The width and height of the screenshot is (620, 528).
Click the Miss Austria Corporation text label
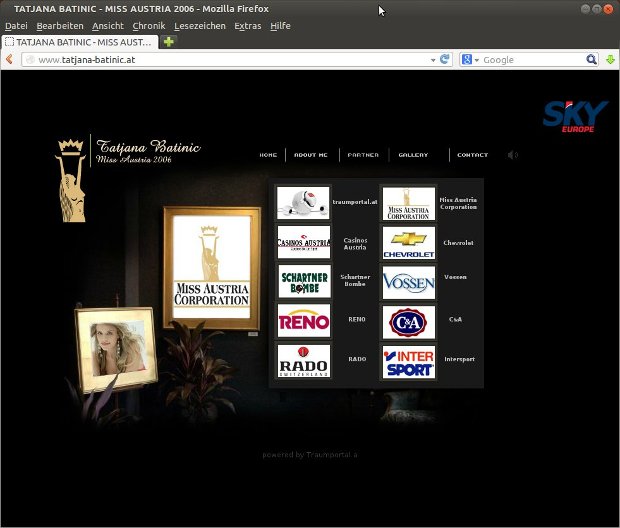click(458, 203)
